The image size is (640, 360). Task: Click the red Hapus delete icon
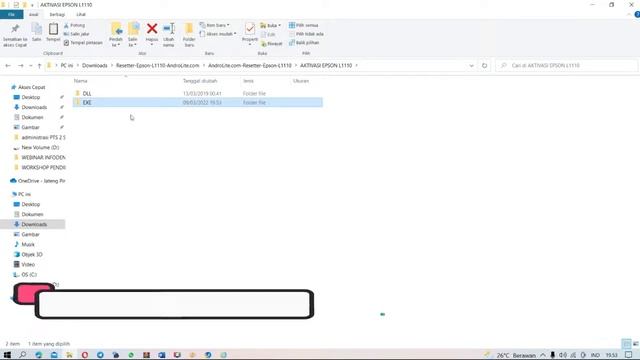point(152,29)
